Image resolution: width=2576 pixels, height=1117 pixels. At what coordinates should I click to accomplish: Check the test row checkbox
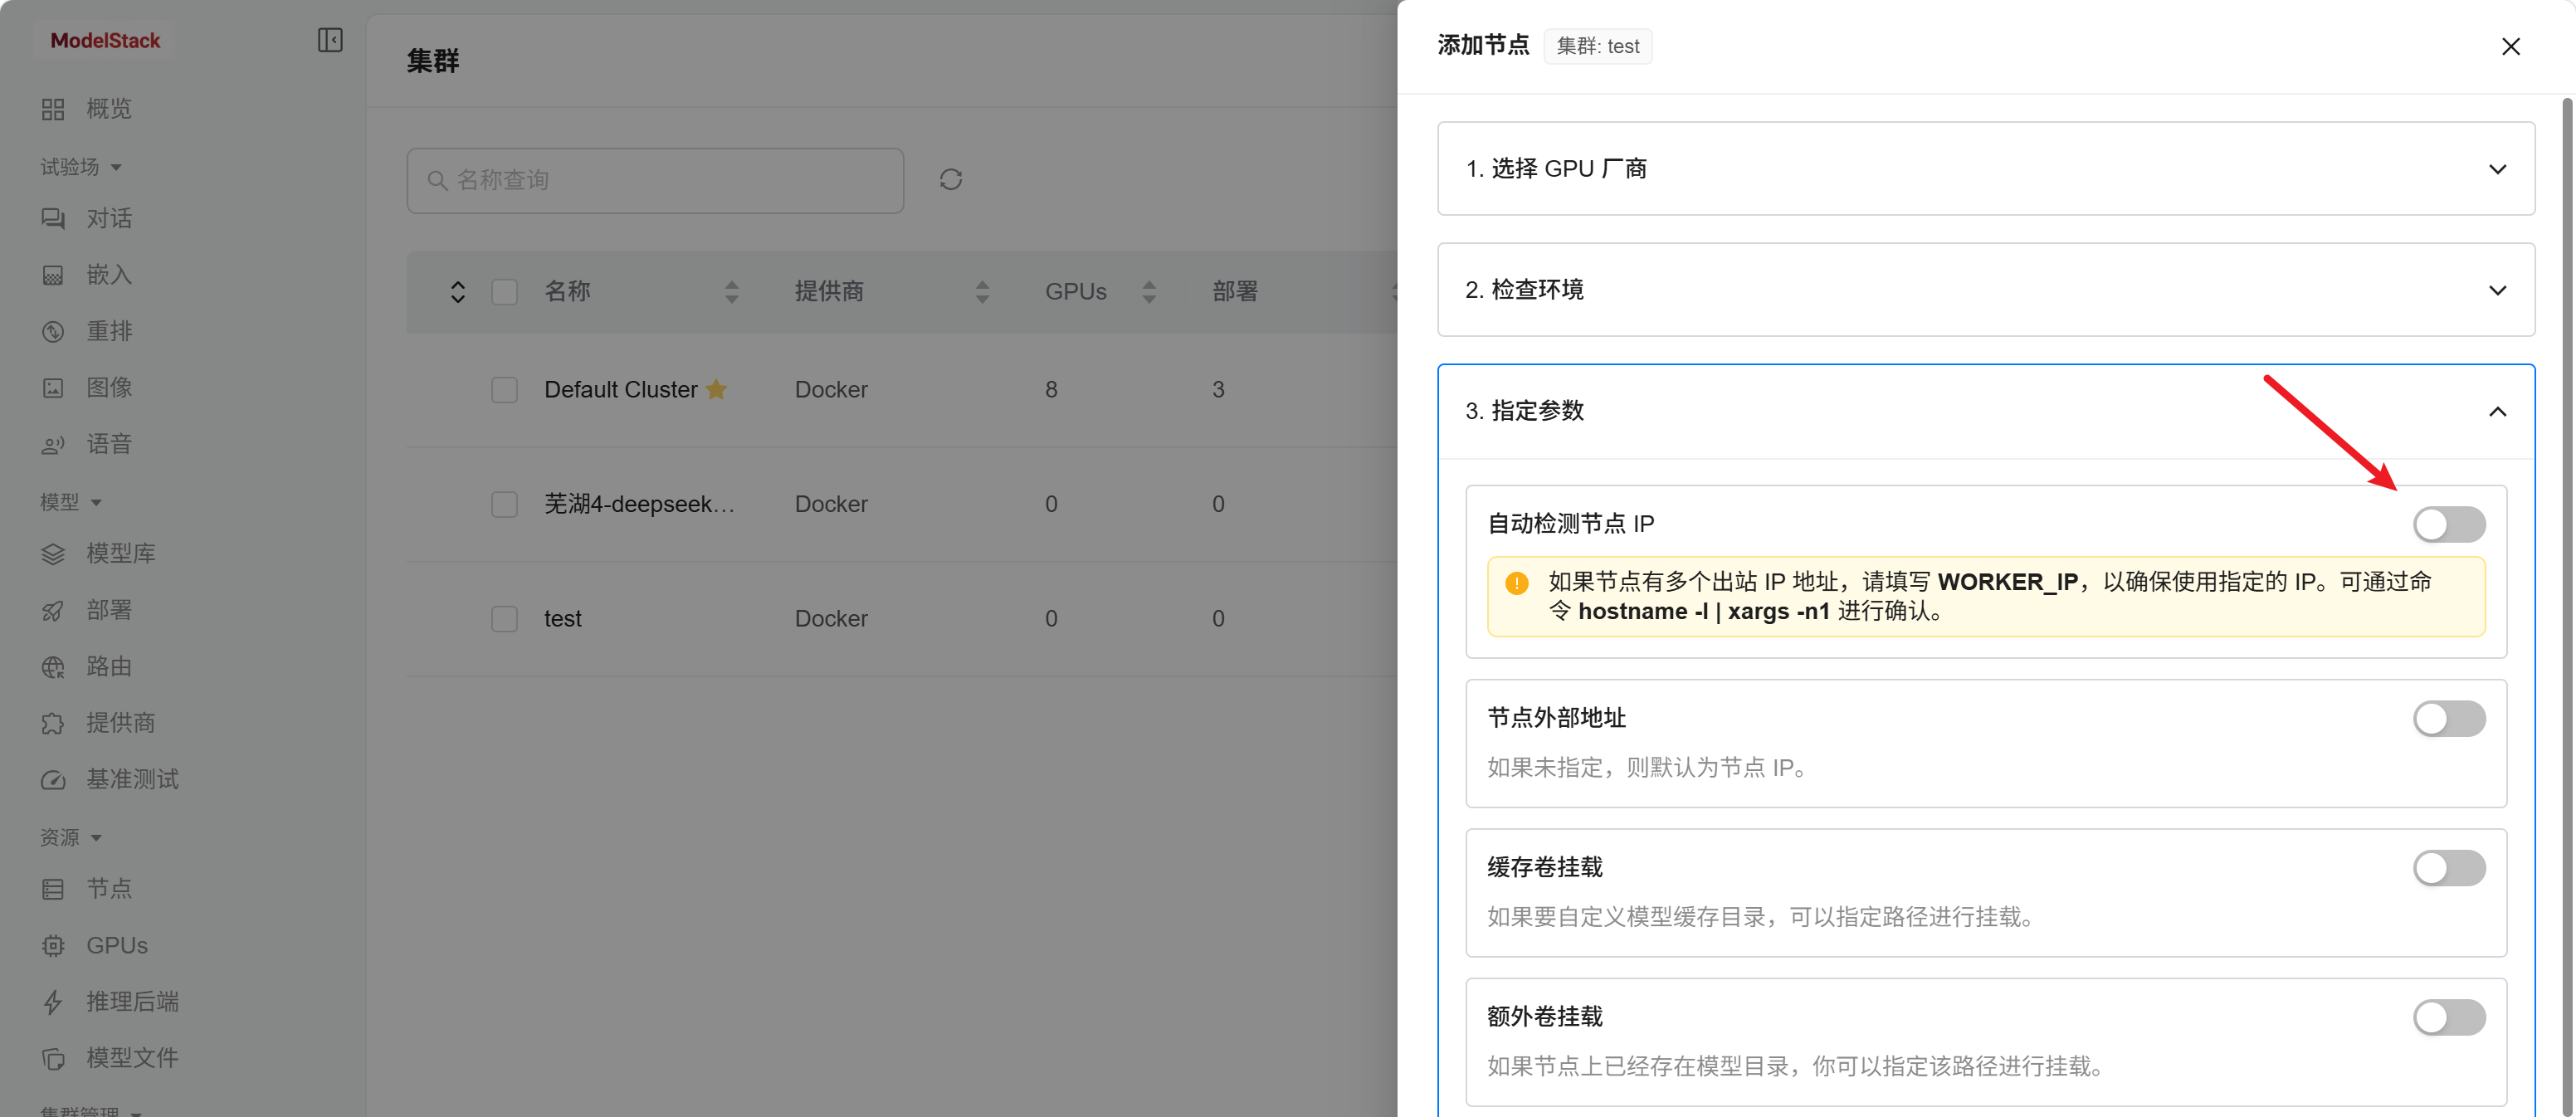[504, 619]
